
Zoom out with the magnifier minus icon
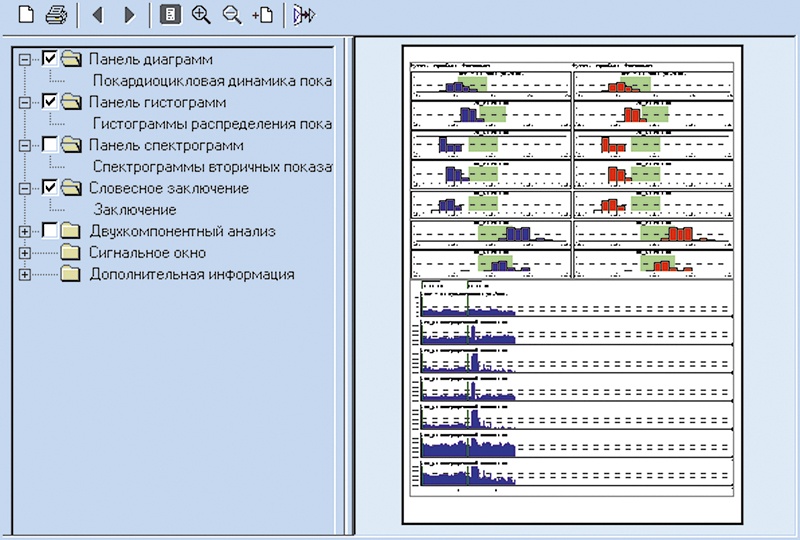click(x=232, y=15)
